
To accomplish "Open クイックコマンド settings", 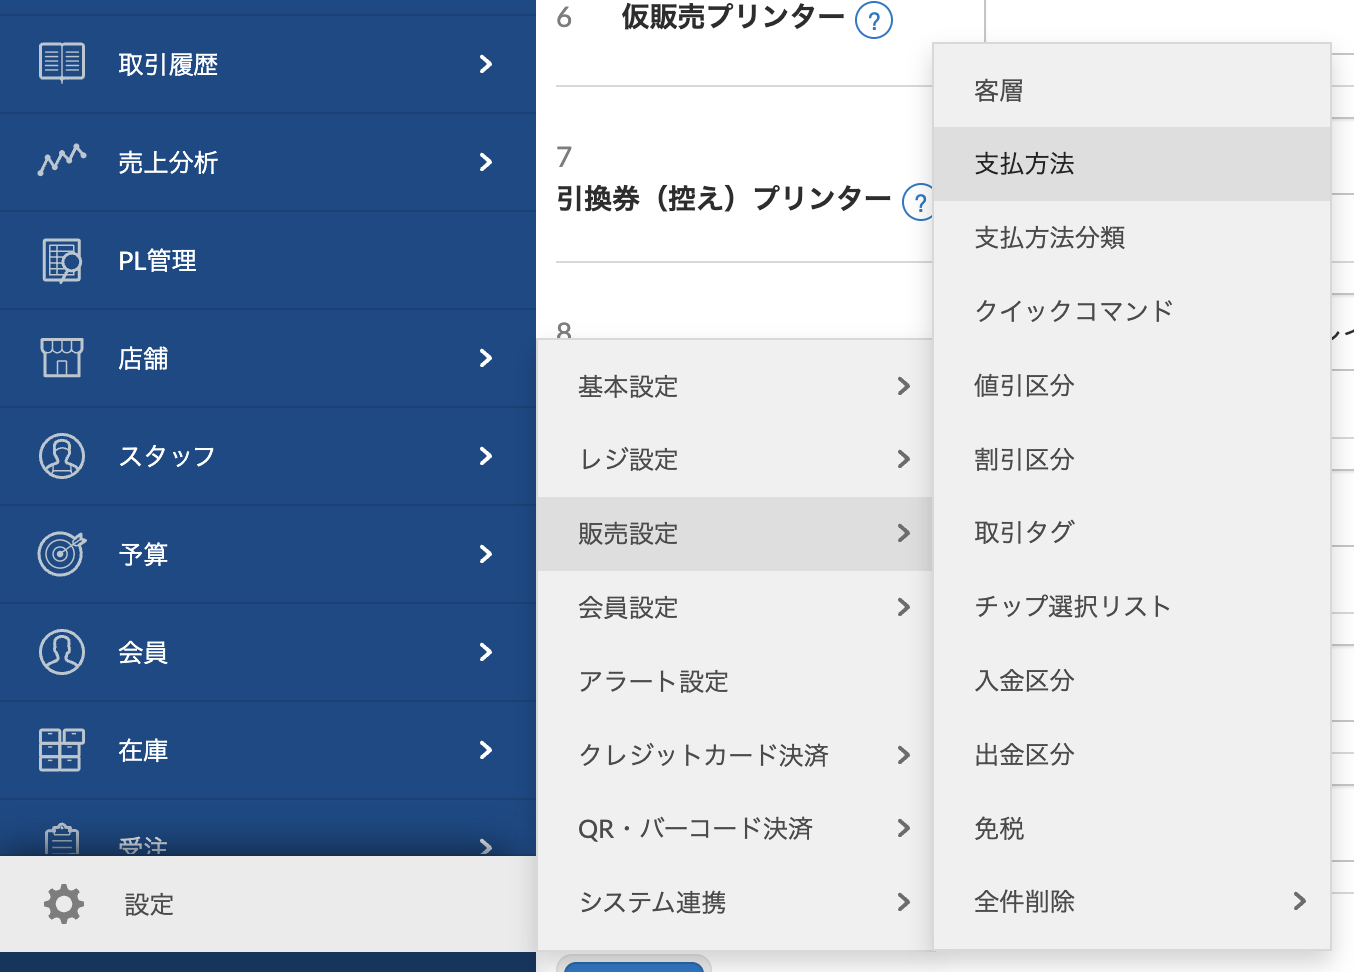I will (x=1074, y=311).
